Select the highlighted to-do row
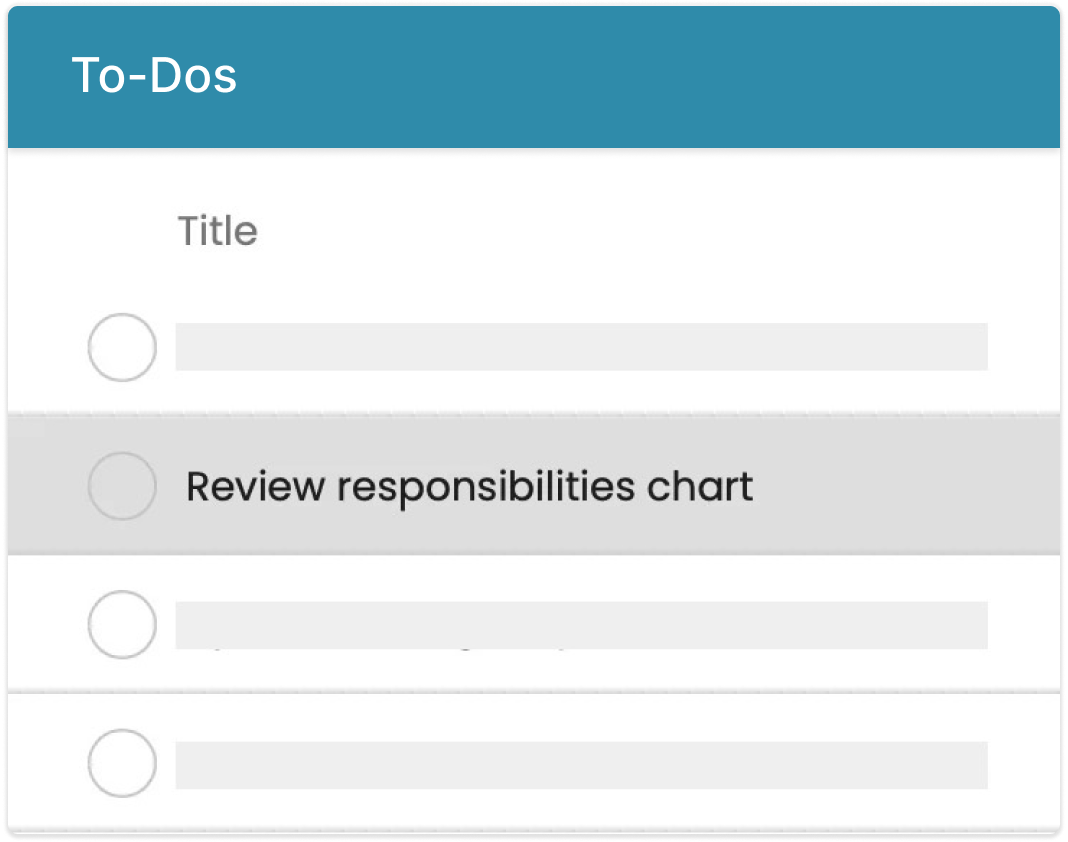Viewport: 1068px width, 842px height. [534, 486]
